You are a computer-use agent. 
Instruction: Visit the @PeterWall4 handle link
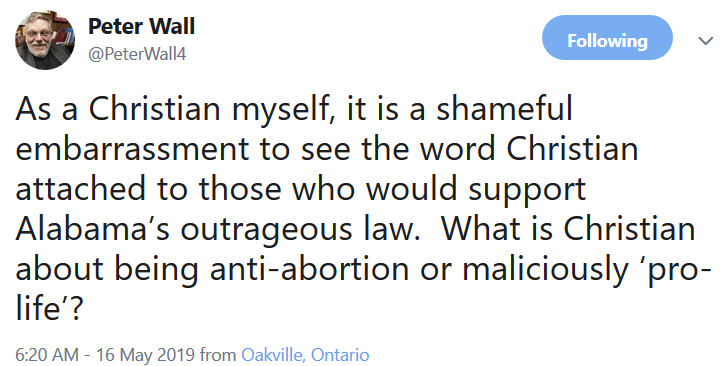[137, 54]
